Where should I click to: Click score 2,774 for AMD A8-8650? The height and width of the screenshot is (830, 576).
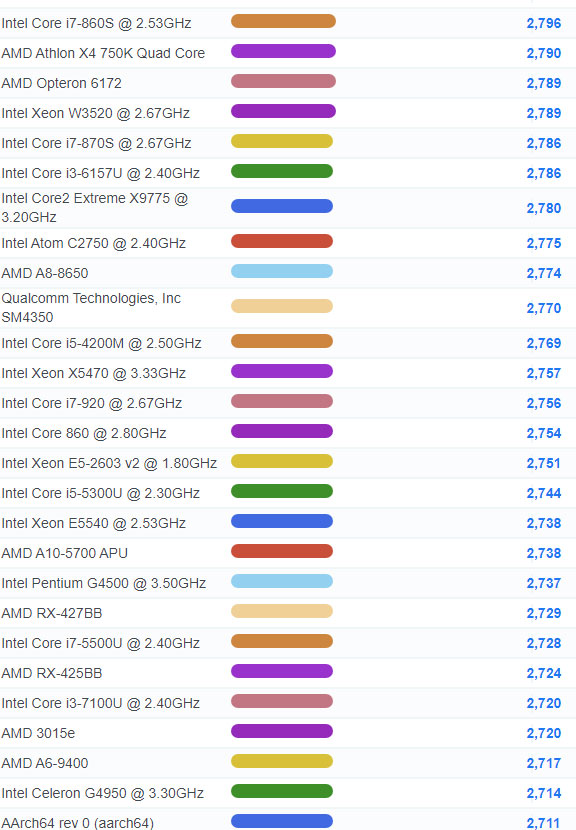coord(544,273)
